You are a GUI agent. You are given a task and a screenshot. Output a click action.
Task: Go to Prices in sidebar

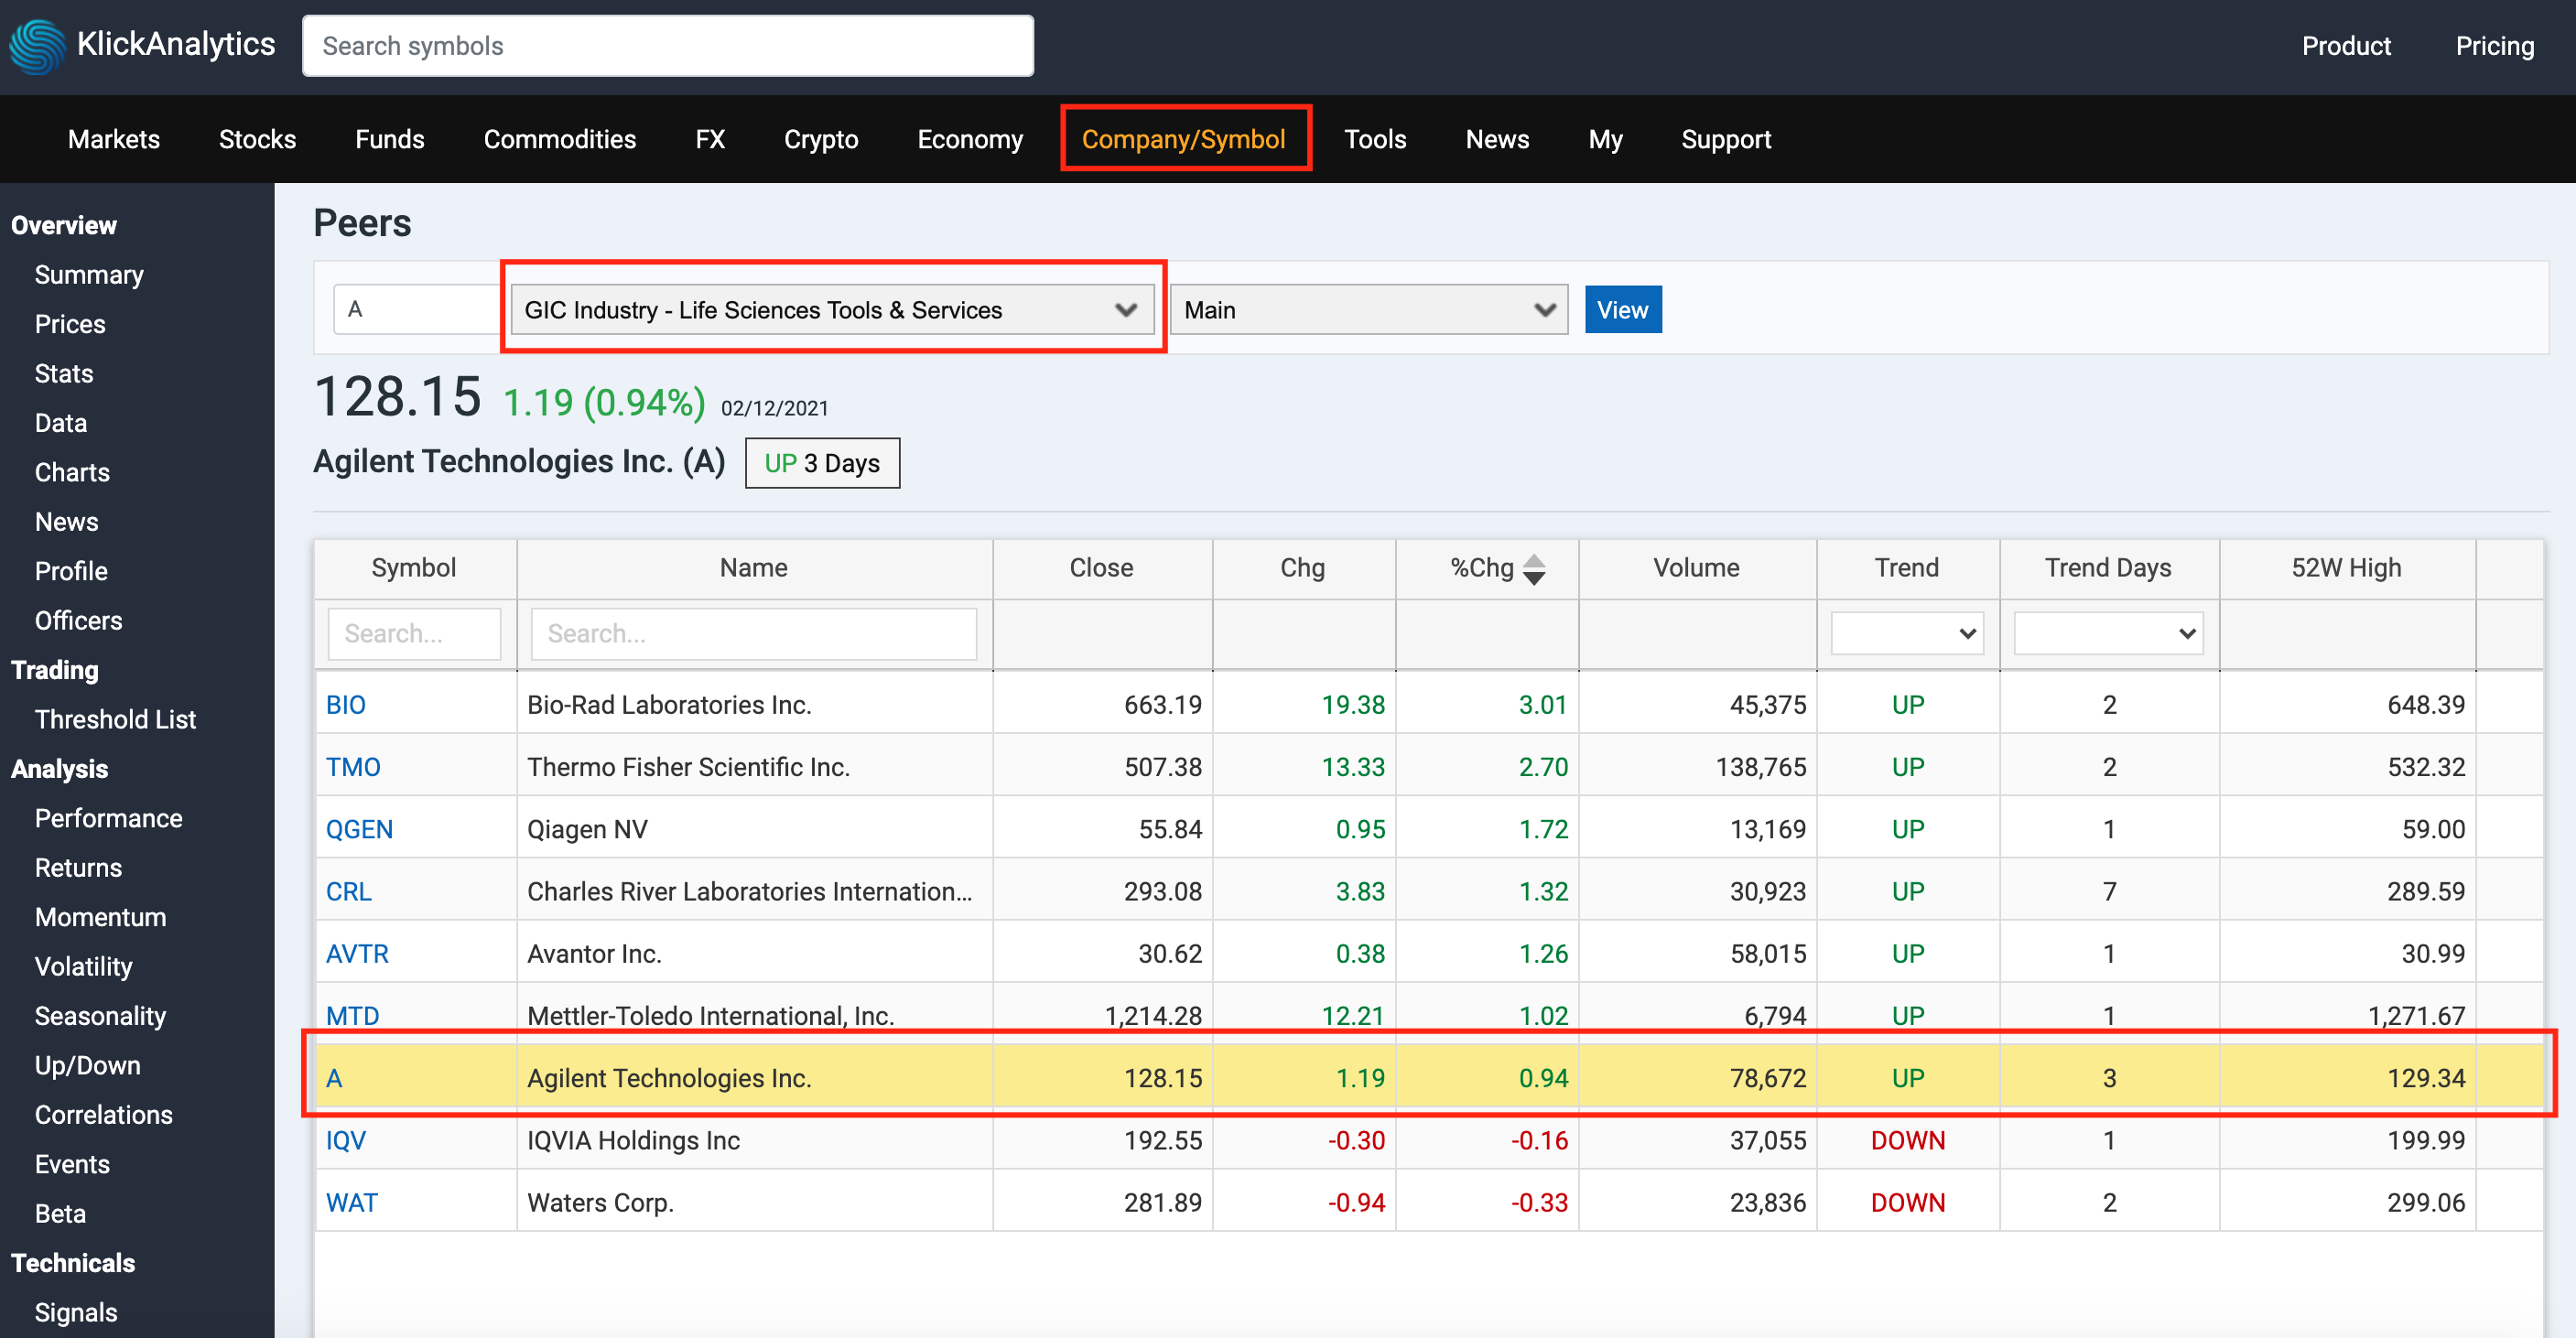click(x=70, y=324)
